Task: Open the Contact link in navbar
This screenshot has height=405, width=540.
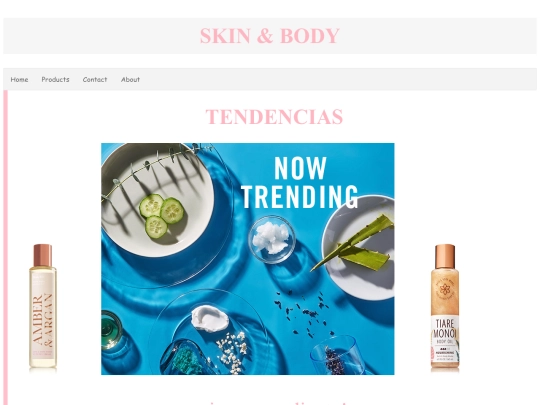Action: click(x=95, y=80)
